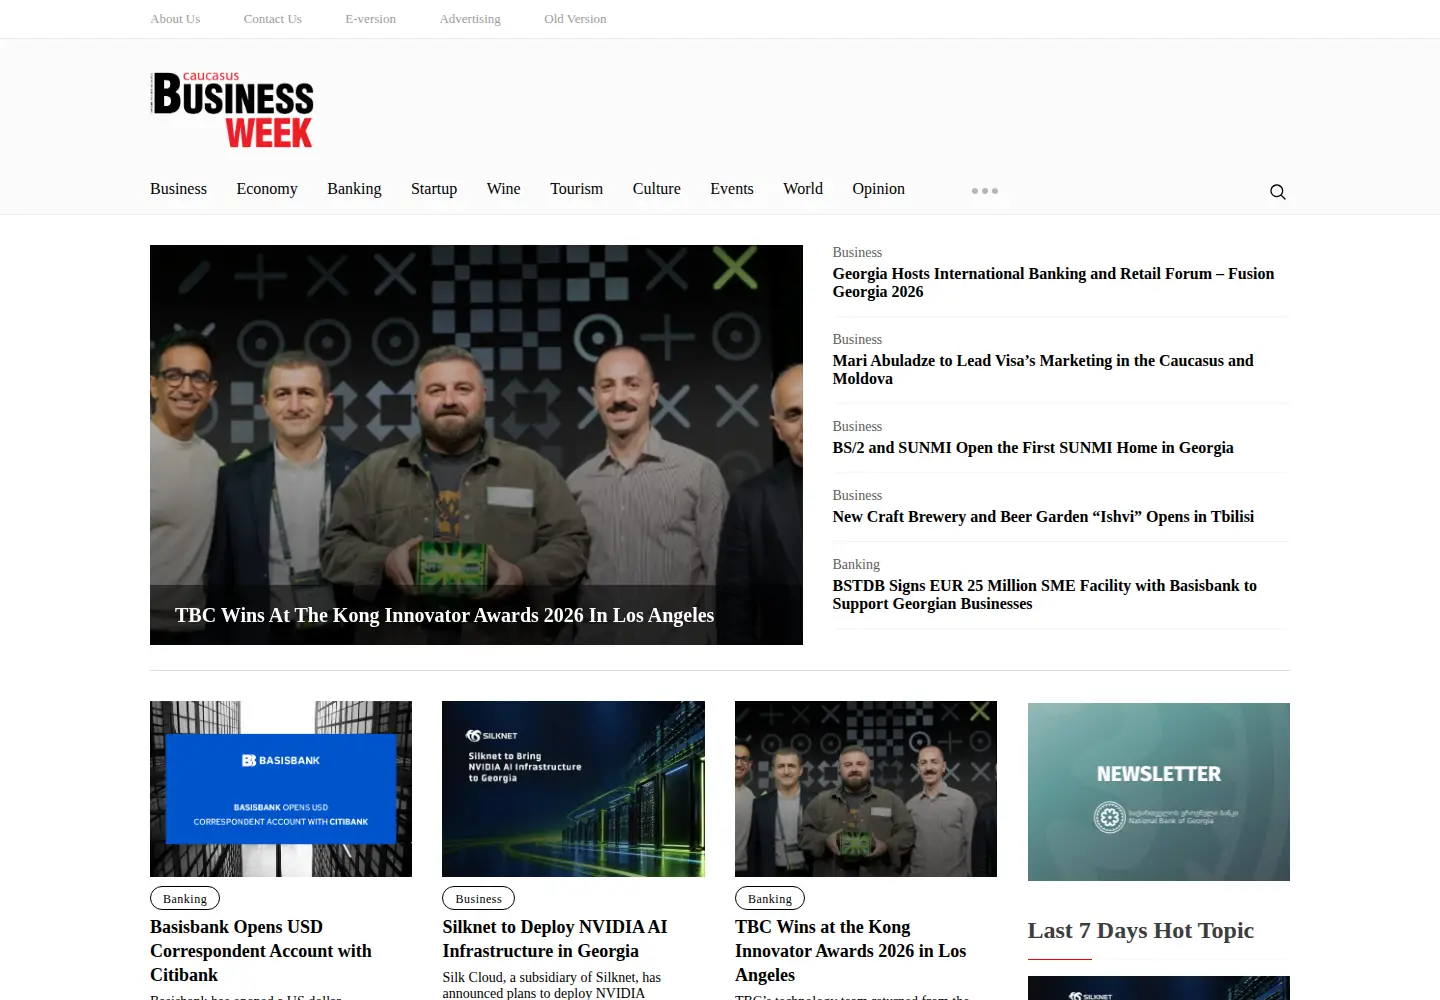Viewport: 1440px width, 1000px height.
Task: Read the Ishvi craft brewery article
Action: coord(1043,517)
